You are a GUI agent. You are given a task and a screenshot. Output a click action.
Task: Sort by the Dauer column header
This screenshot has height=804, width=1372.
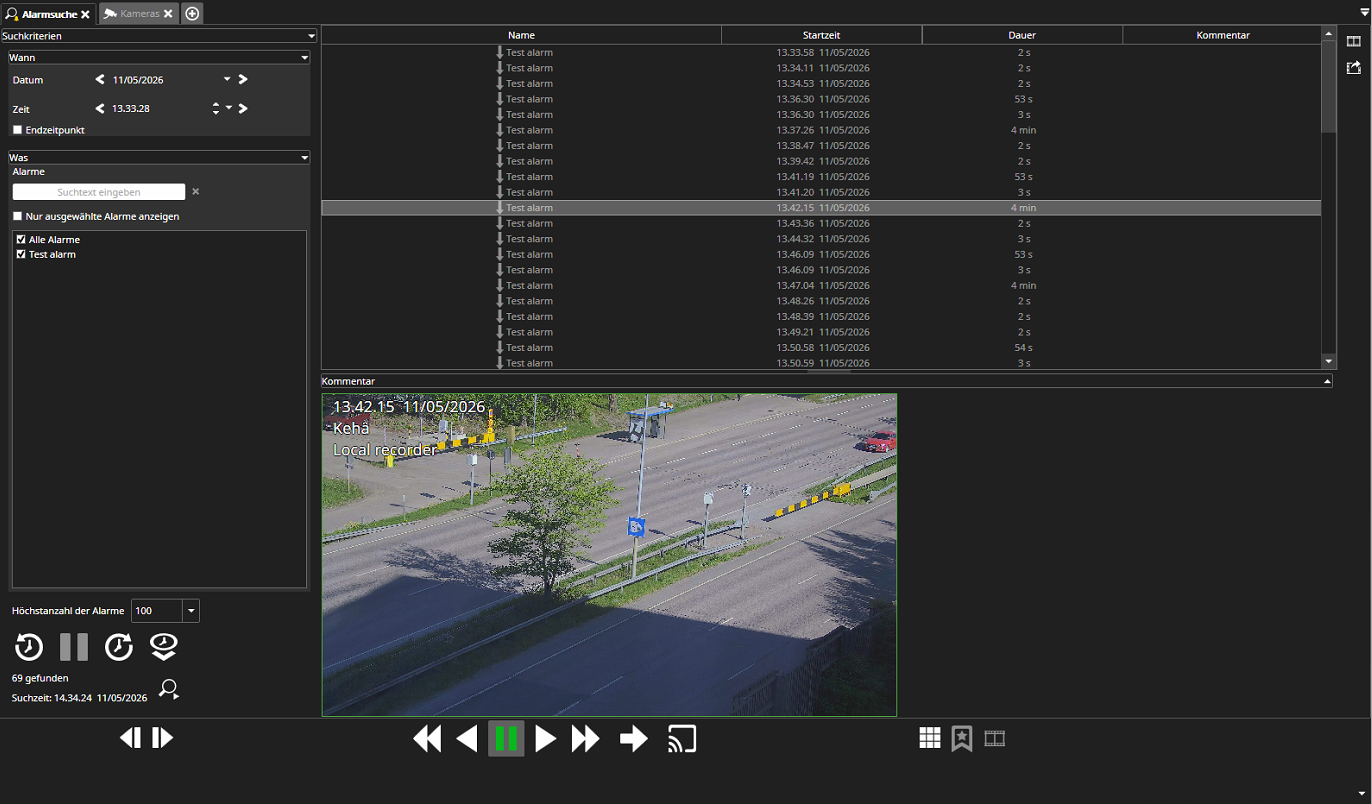(x=1022, y=35)
